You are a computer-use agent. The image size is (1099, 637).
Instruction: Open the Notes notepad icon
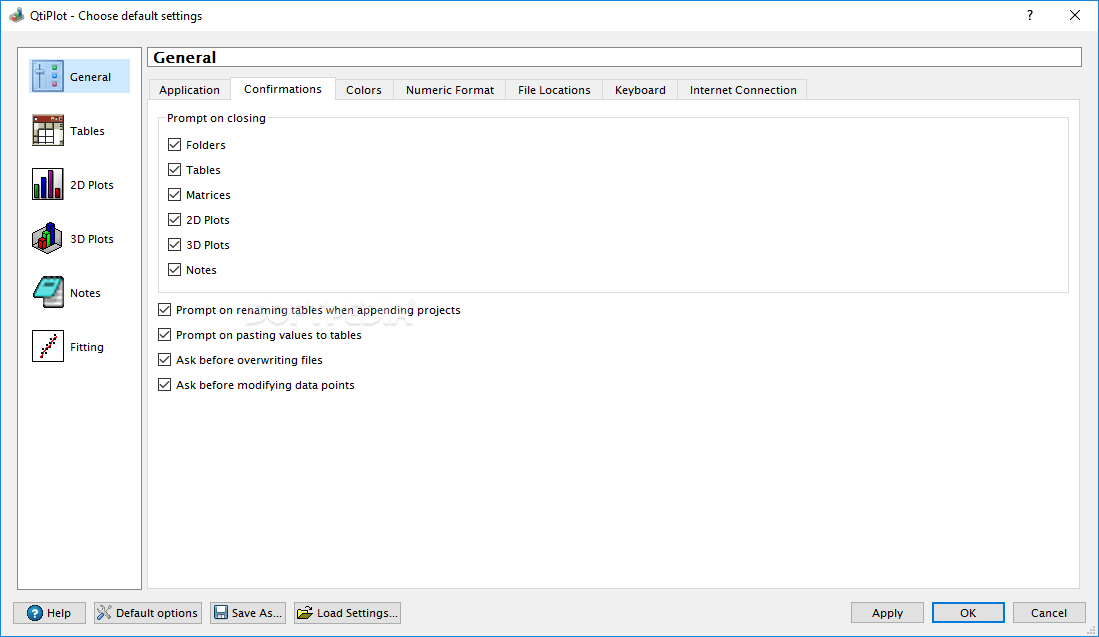(48, 292)
